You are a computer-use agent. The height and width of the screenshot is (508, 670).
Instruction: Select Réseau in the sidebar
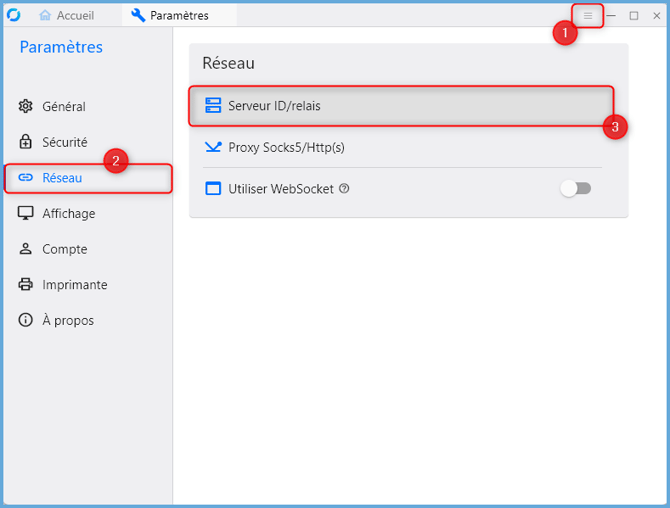pos(88,178)
